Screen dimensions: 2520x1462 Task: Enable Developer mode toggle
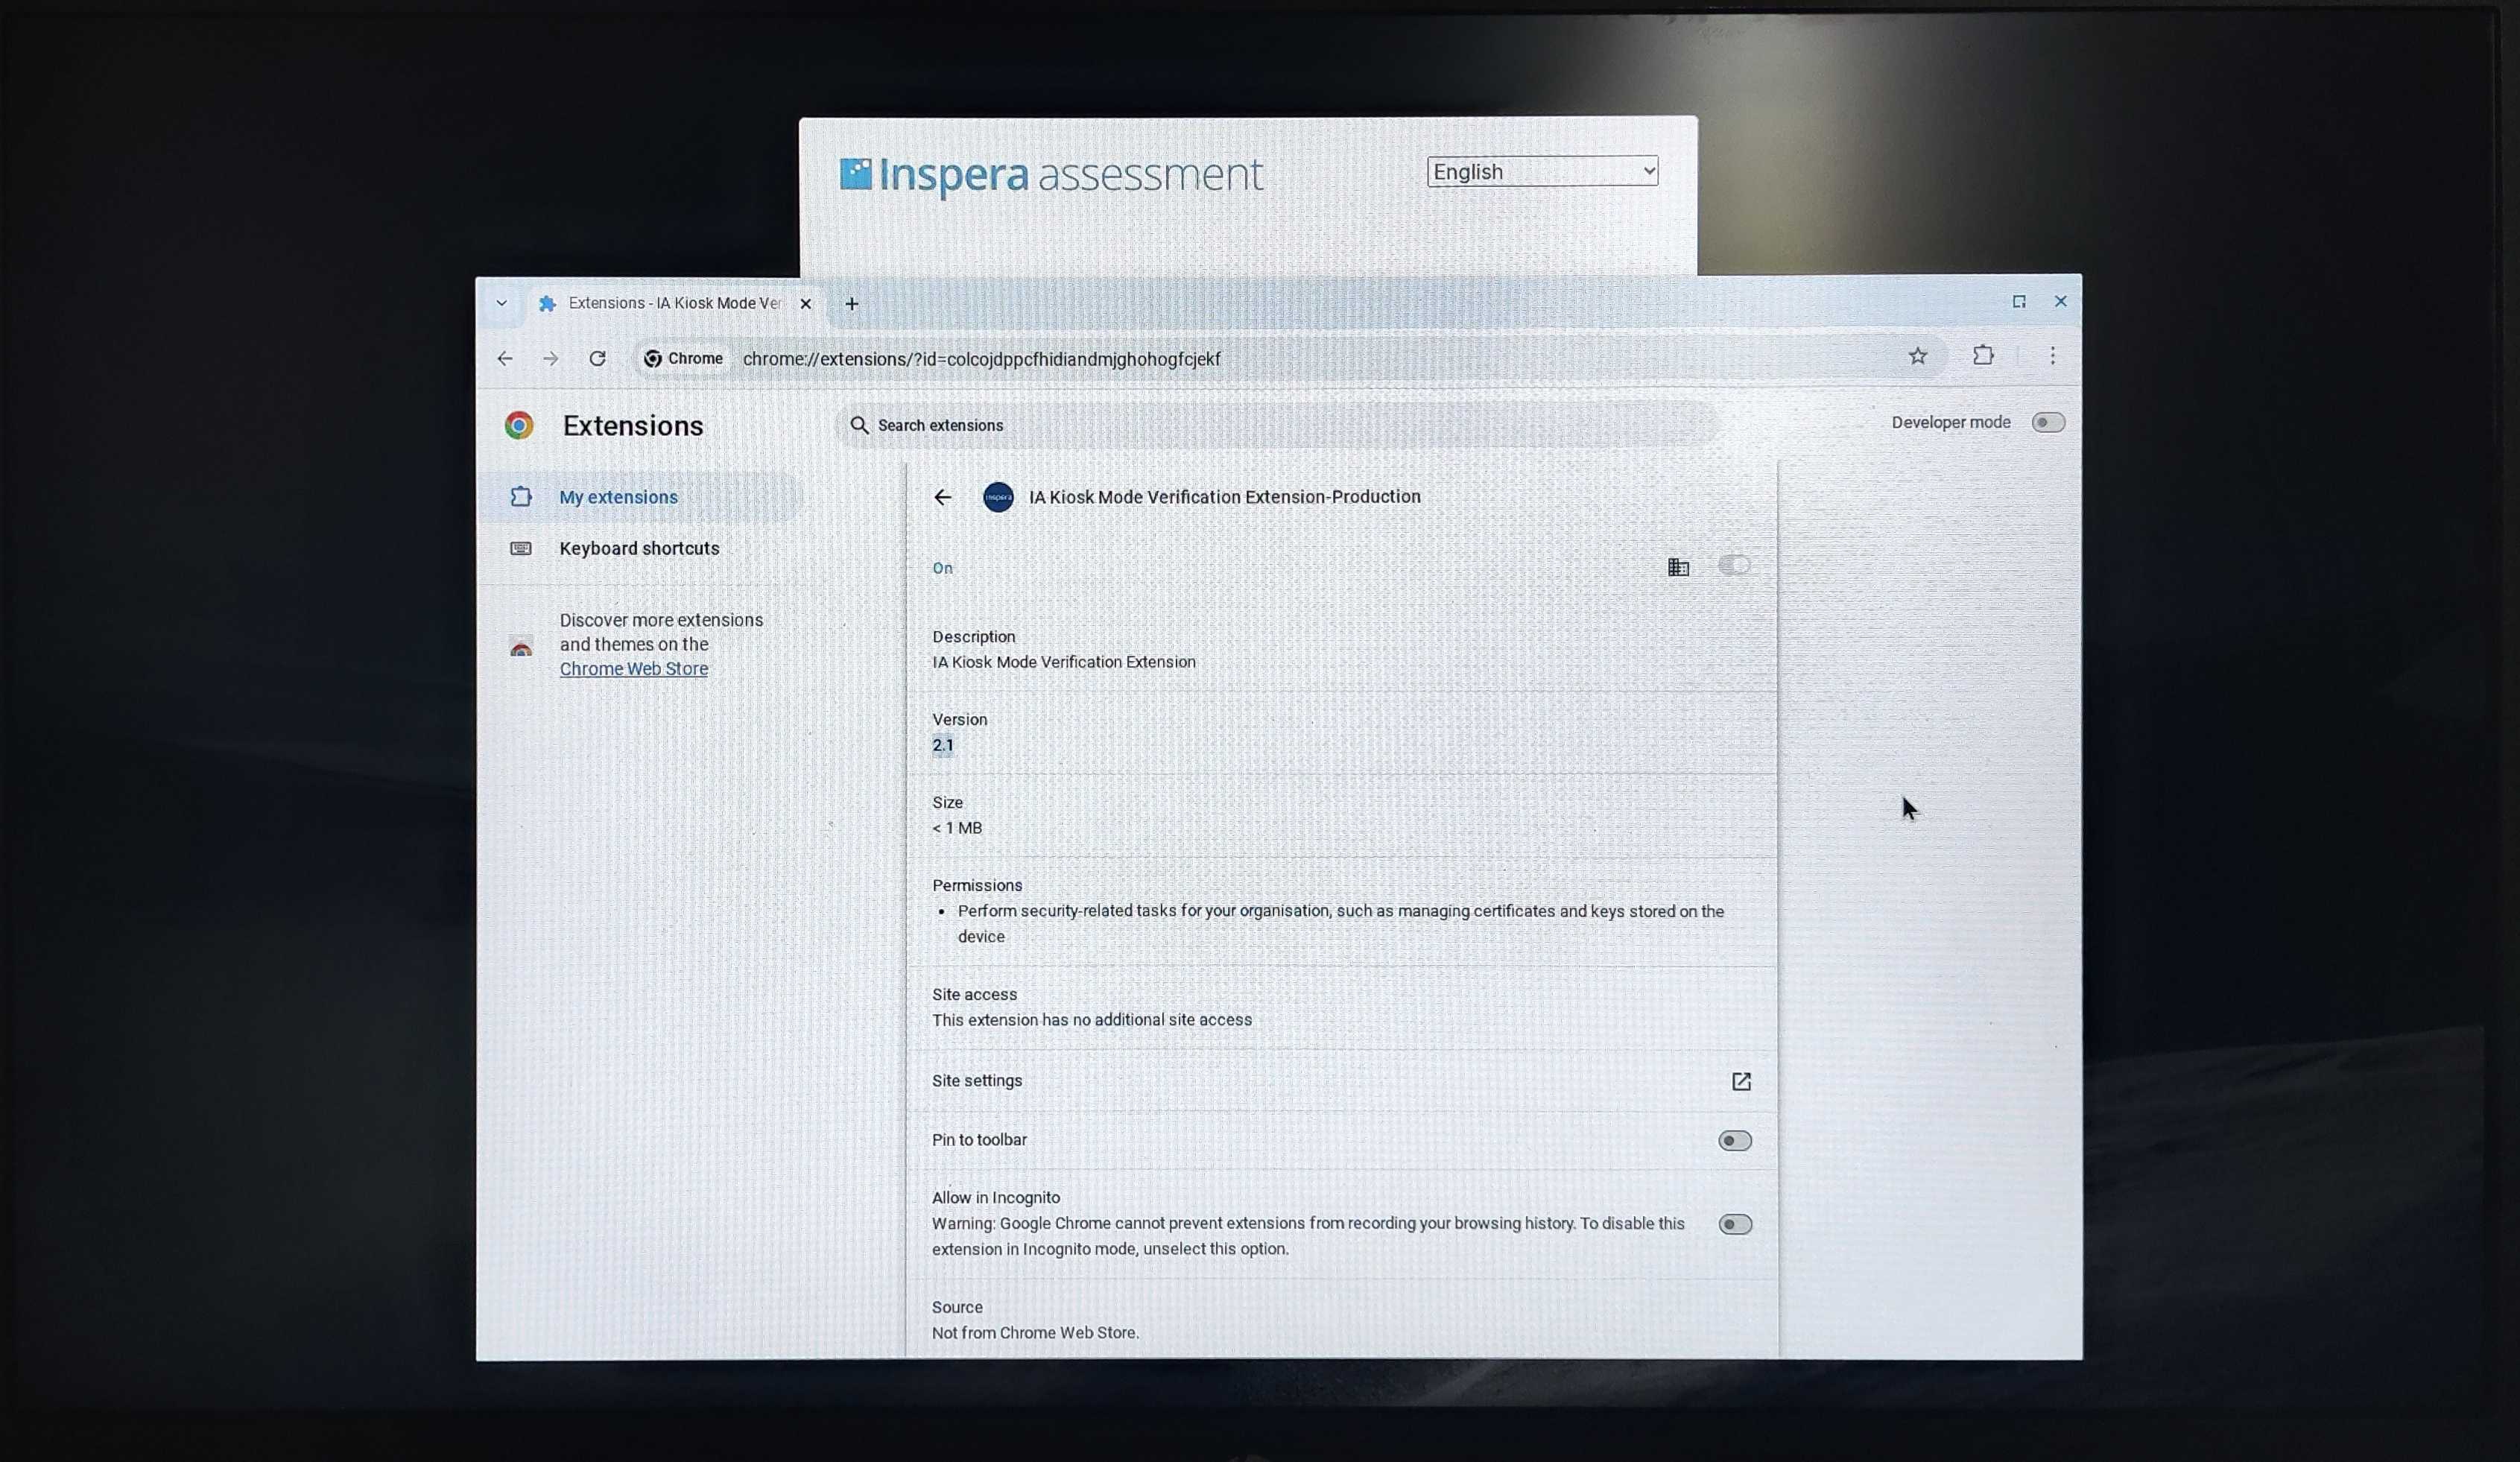2047,422
